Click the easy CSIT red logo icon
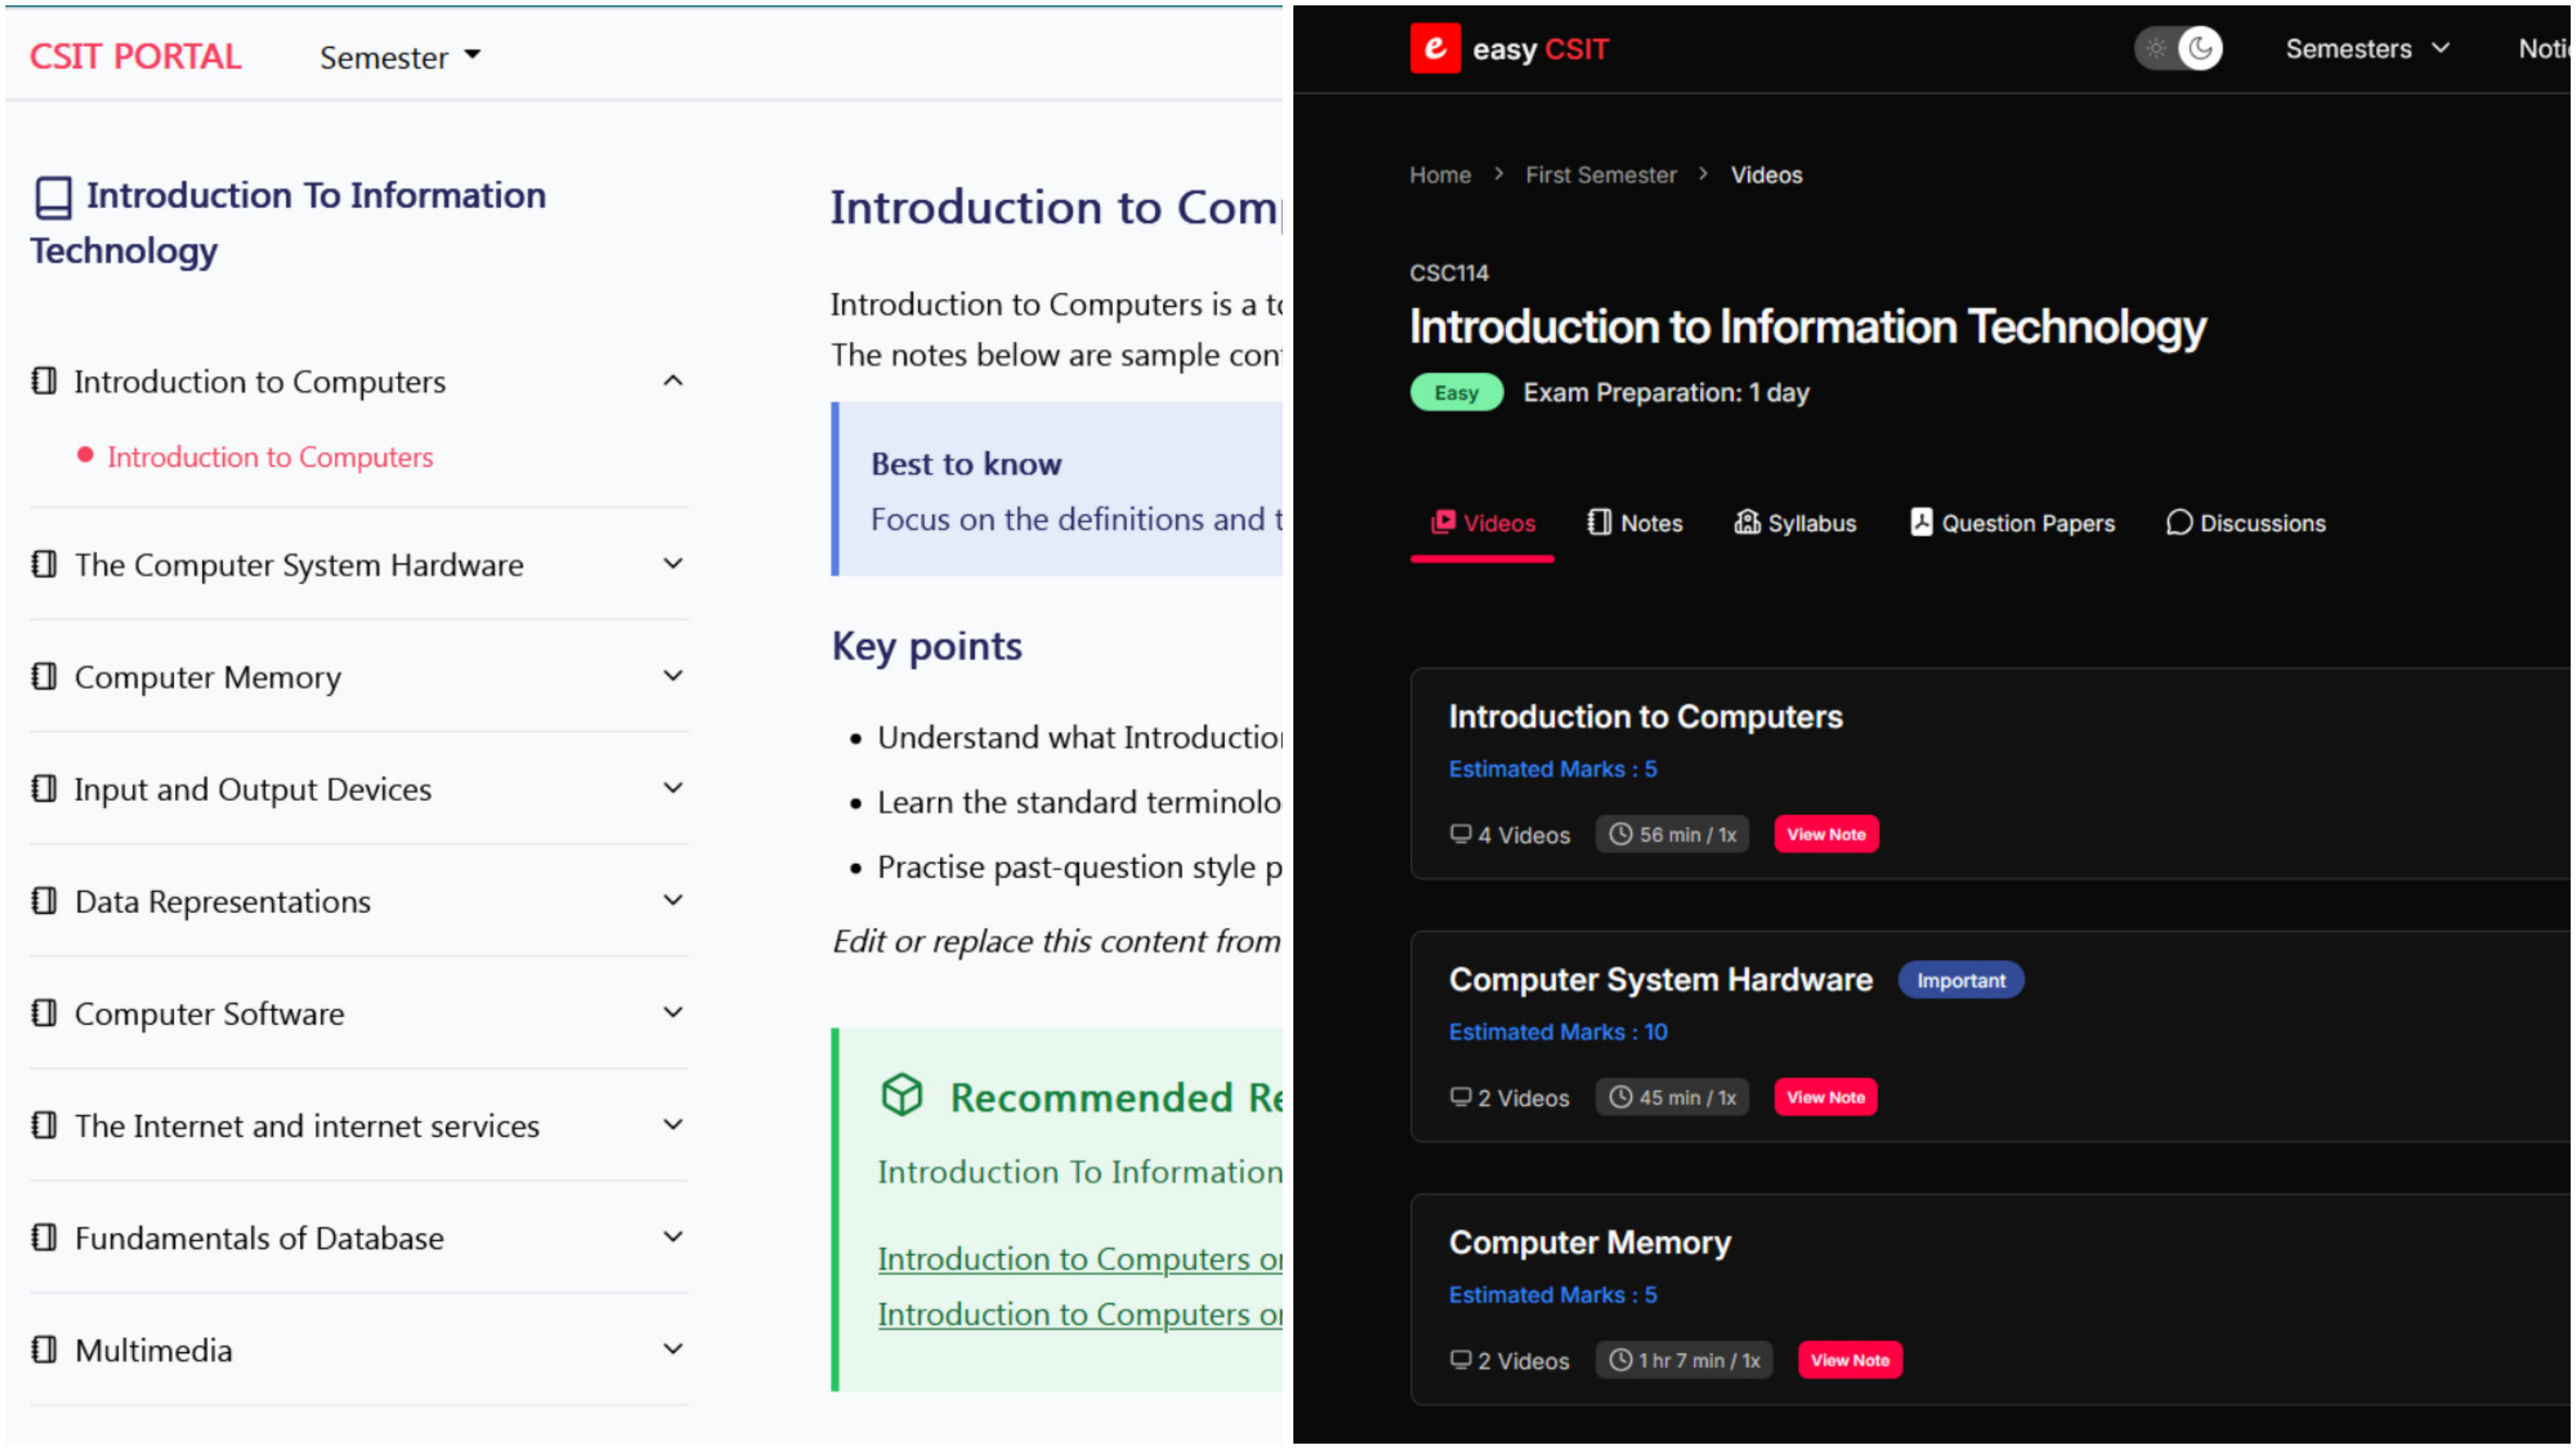This screenshot has height=1449, width=2576. point(1435,48)
